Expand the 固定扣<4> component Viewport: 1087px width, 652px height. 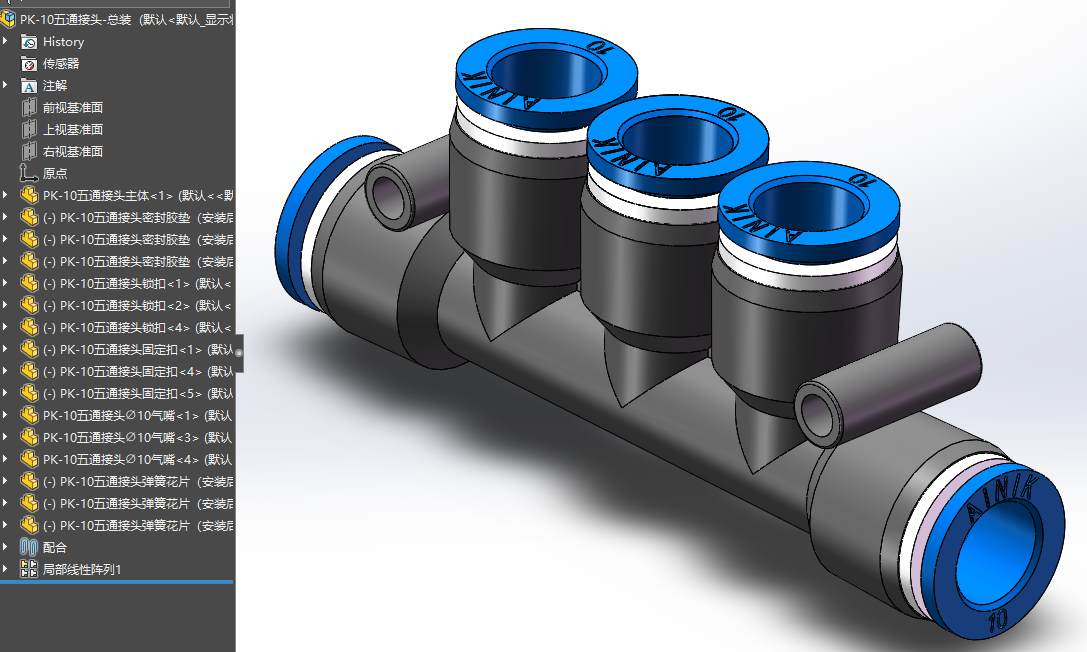tap(6, 371)
